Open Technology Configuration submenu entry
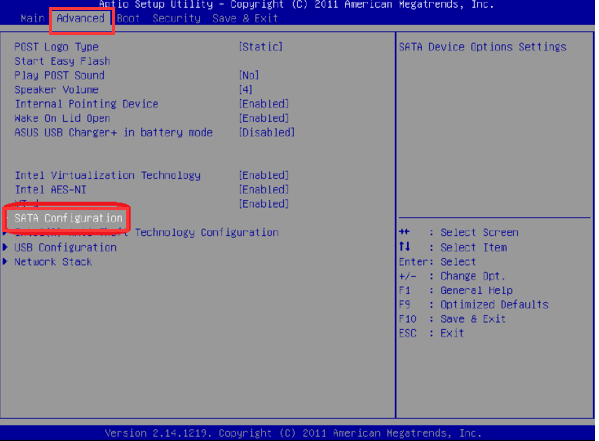Image resolution: width=599 pixels, height=441 pixels. click(x=207, y=232)
